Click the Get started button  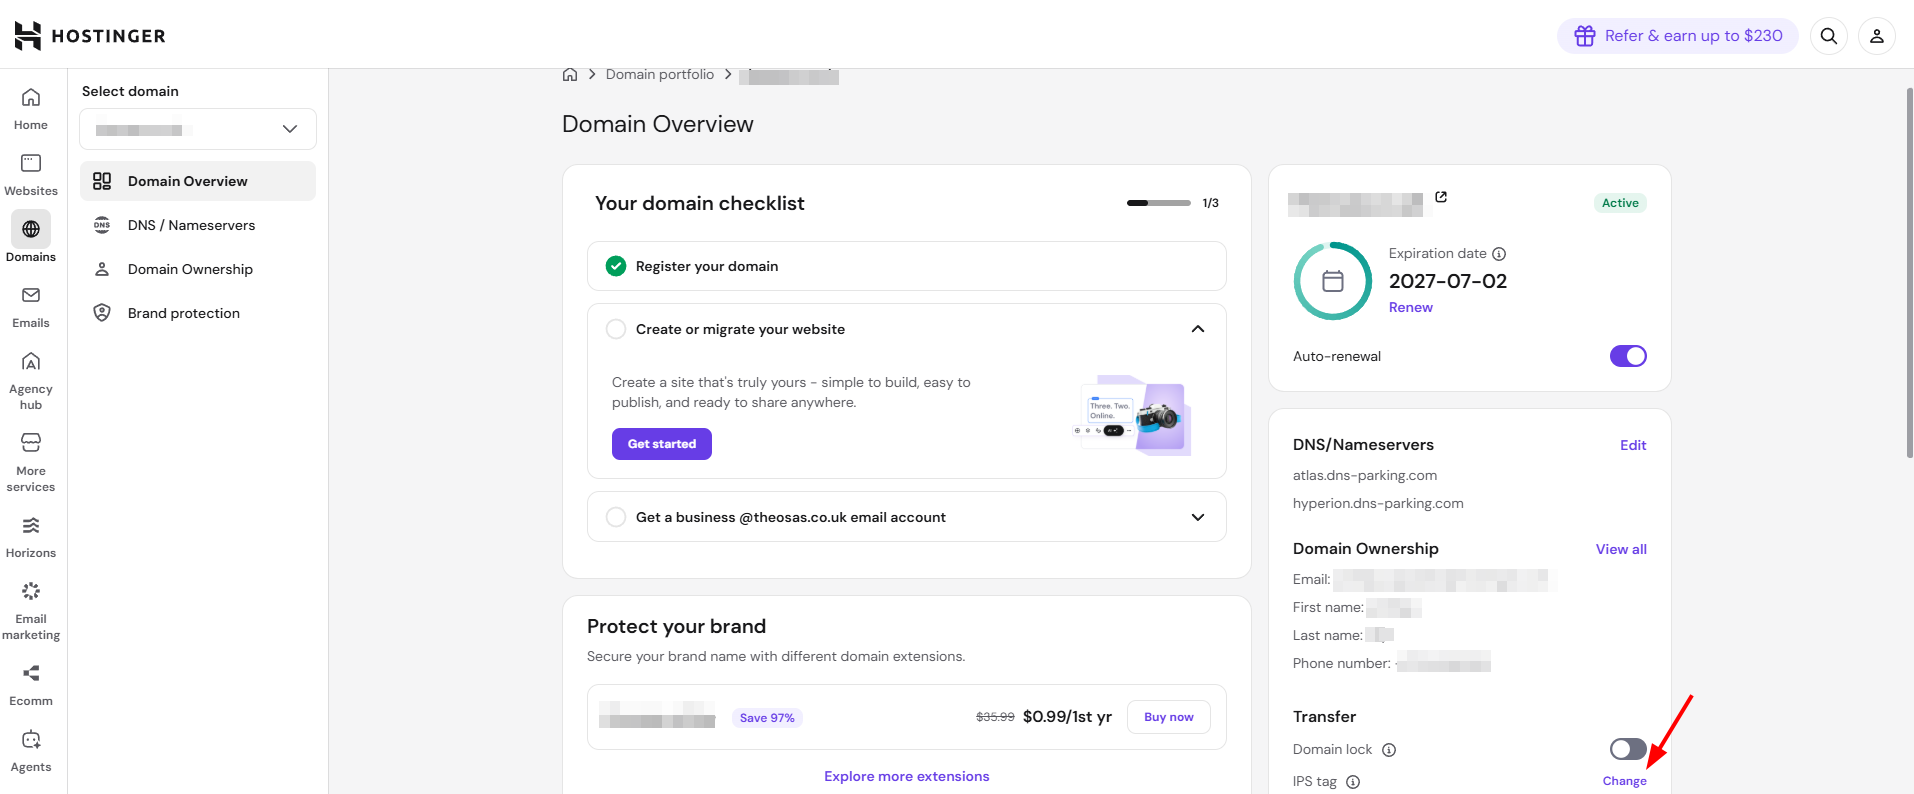click(662, 444)
